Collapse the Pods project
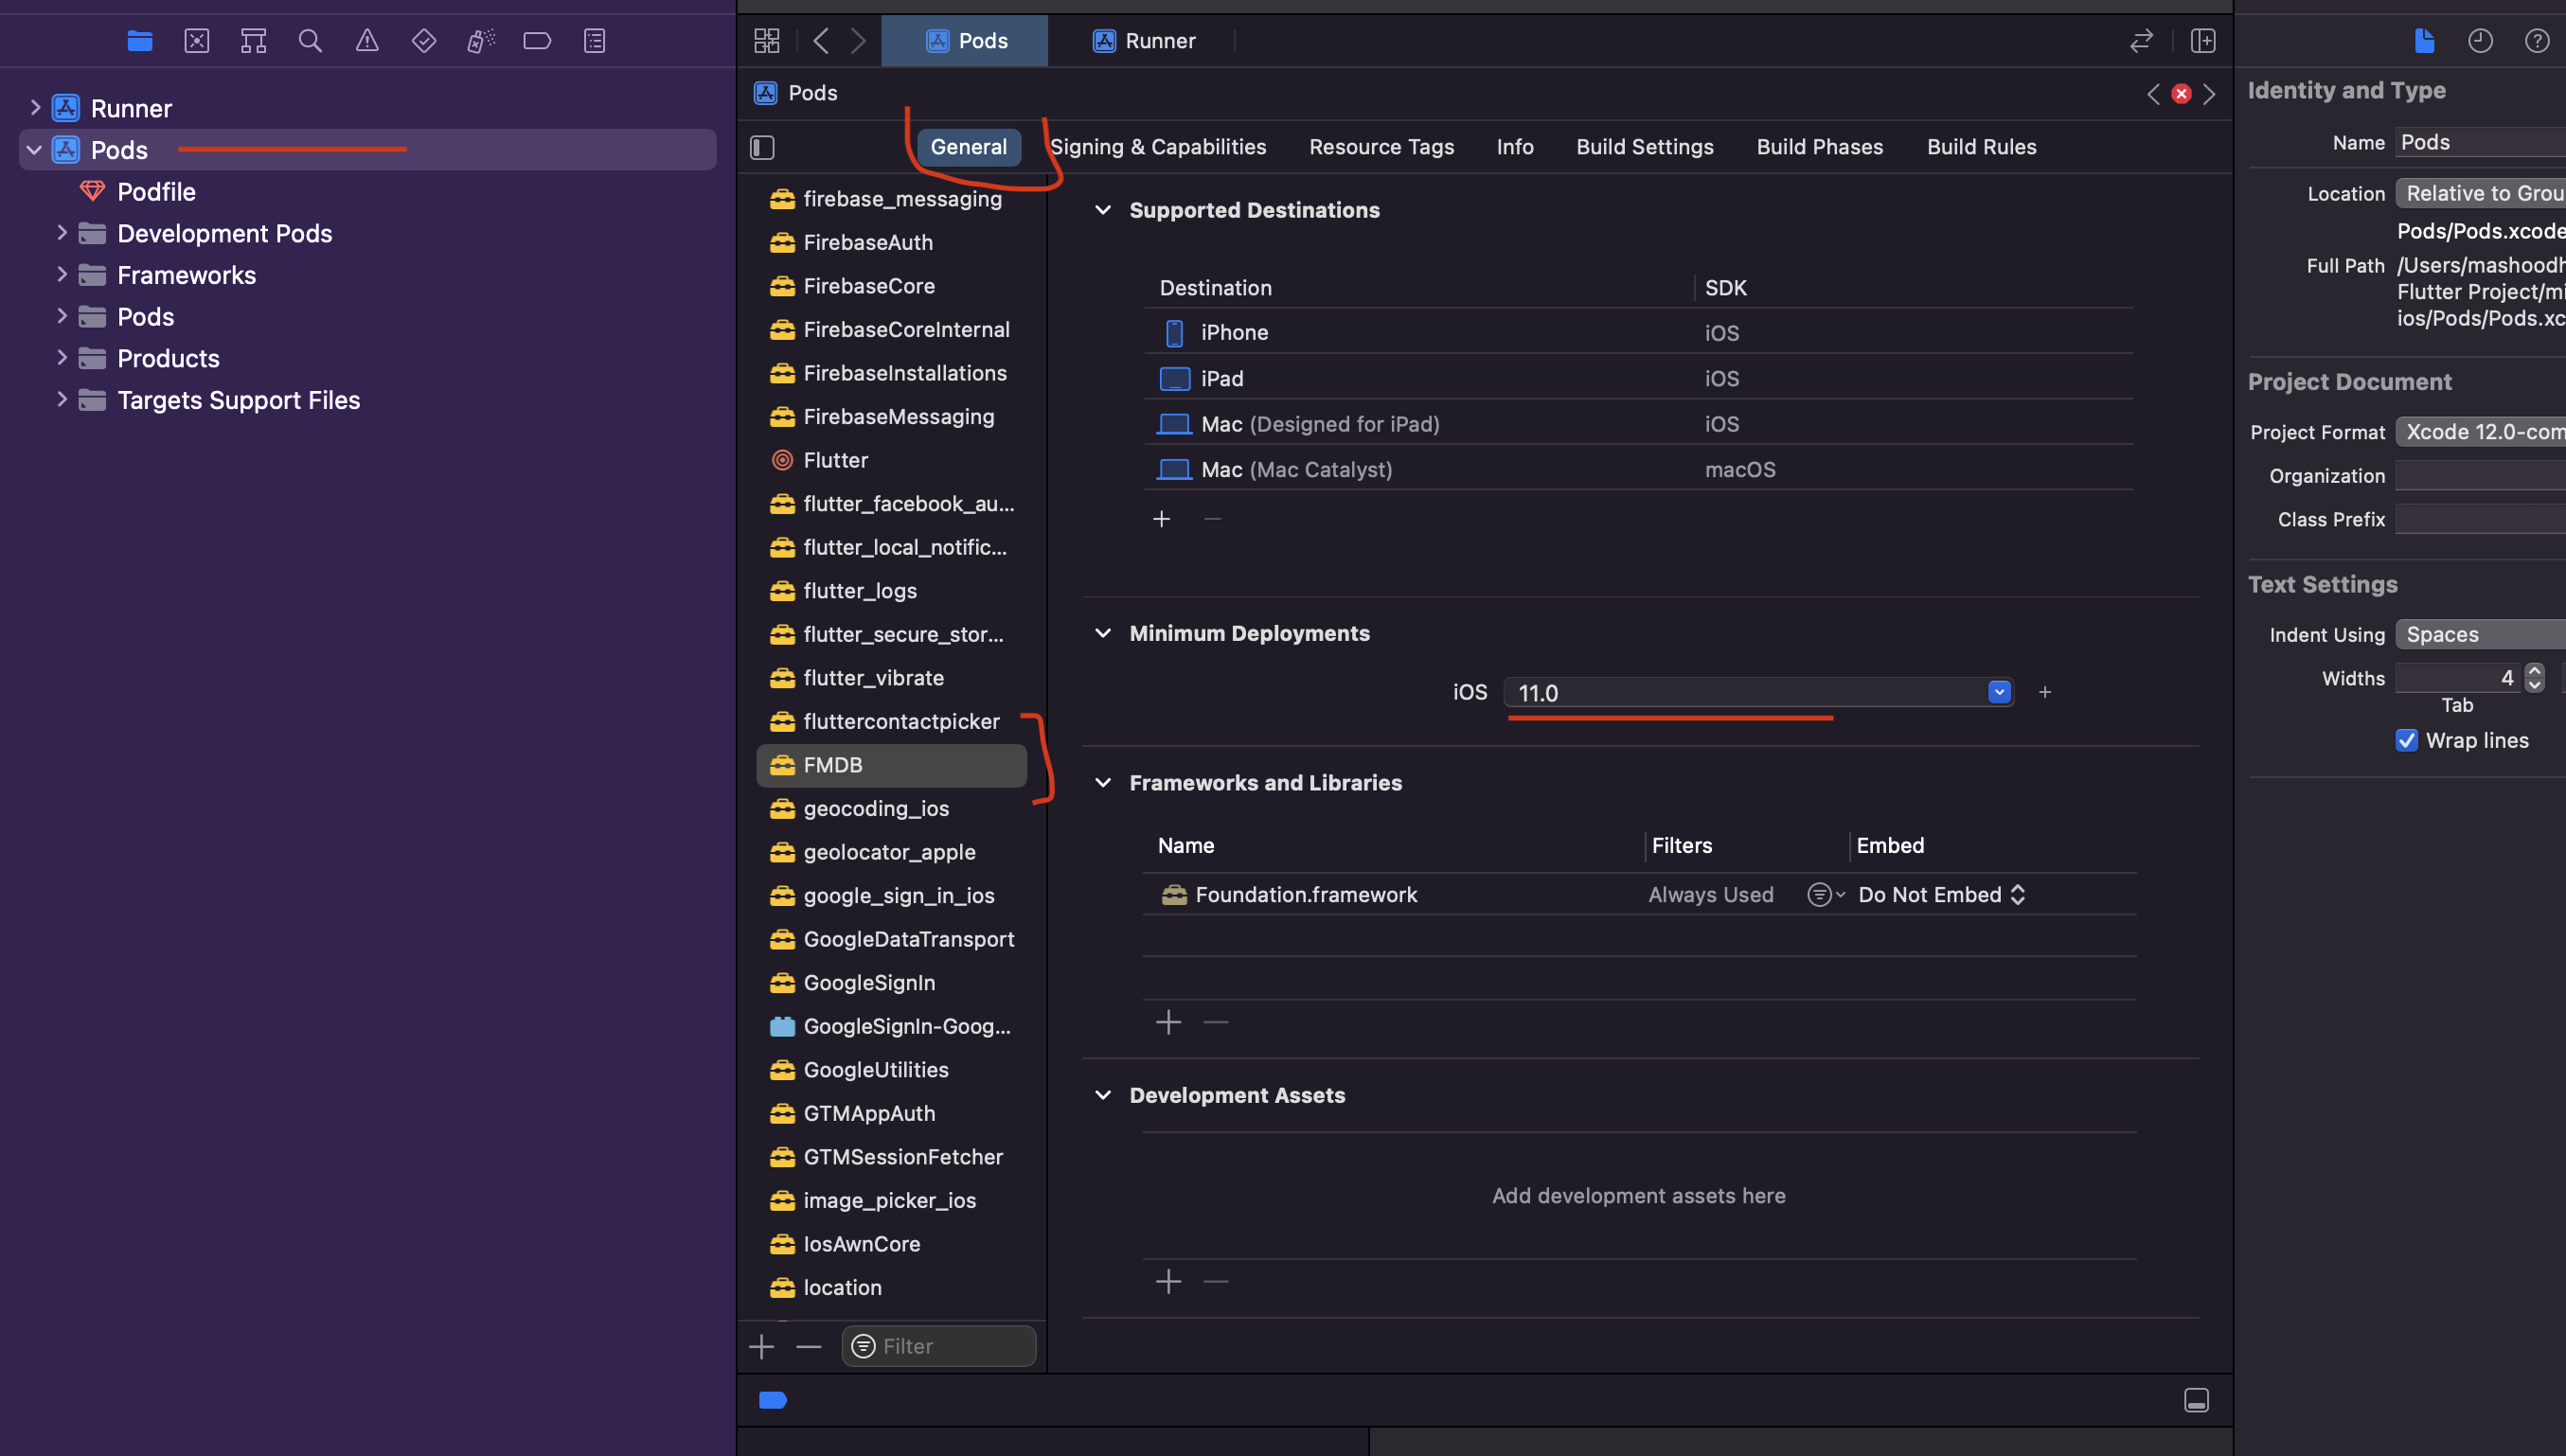2566x1456 pixels. 34,150
